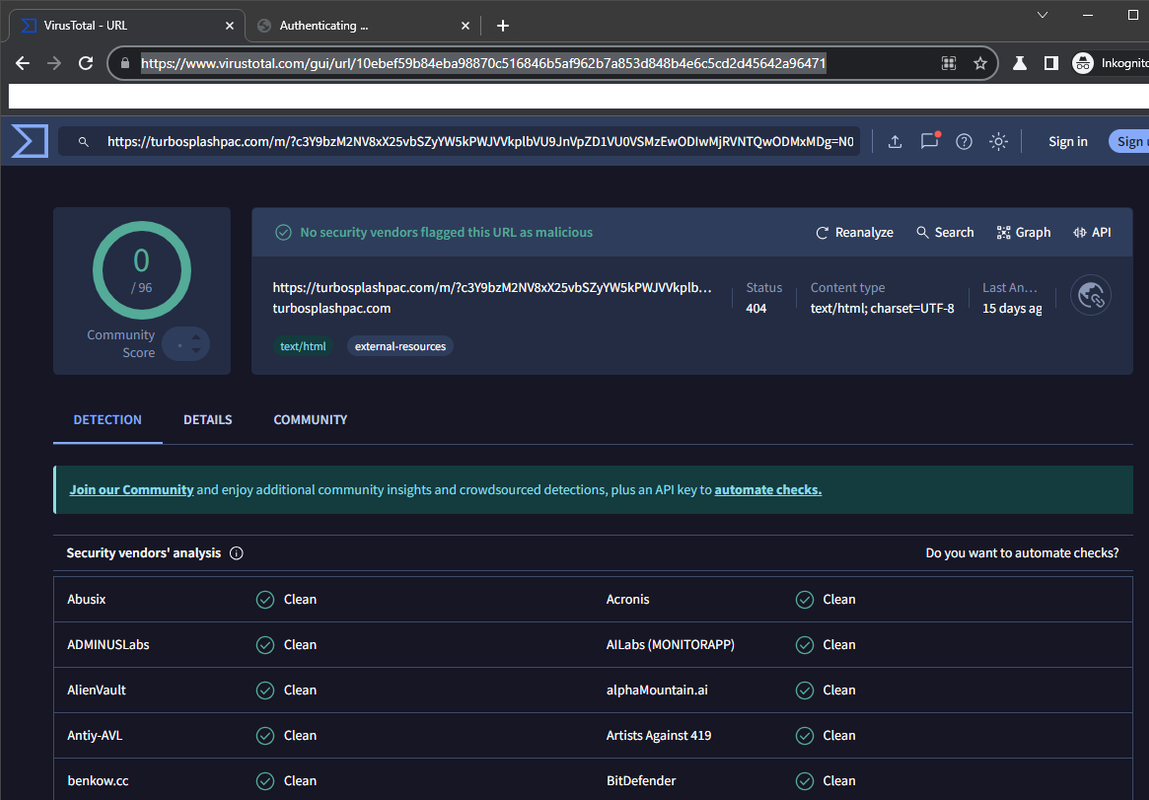Viewport: 1149px width, 800px height.
Task: Click the search magnifier in VirusTotal bar
Action: (x=84, y=141)
